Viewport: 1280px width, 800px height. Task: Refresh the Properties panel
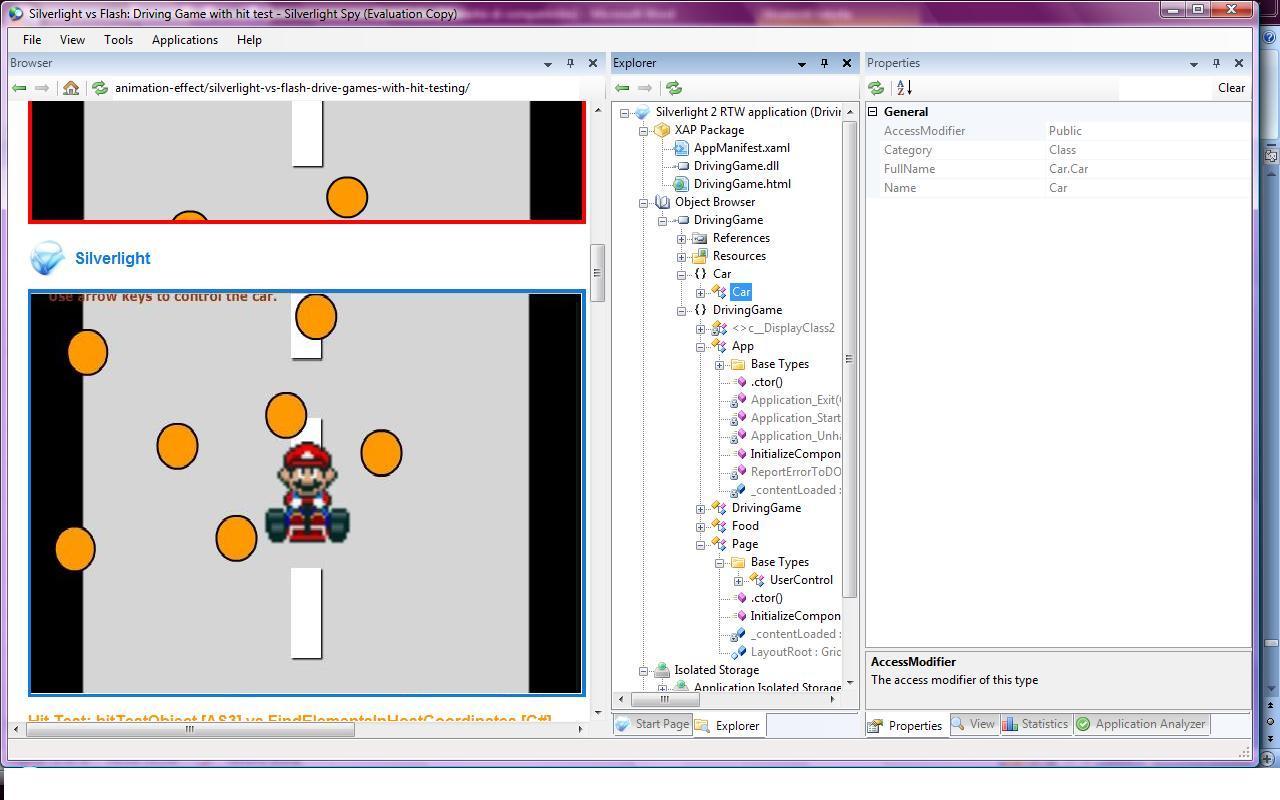(876, 88)
